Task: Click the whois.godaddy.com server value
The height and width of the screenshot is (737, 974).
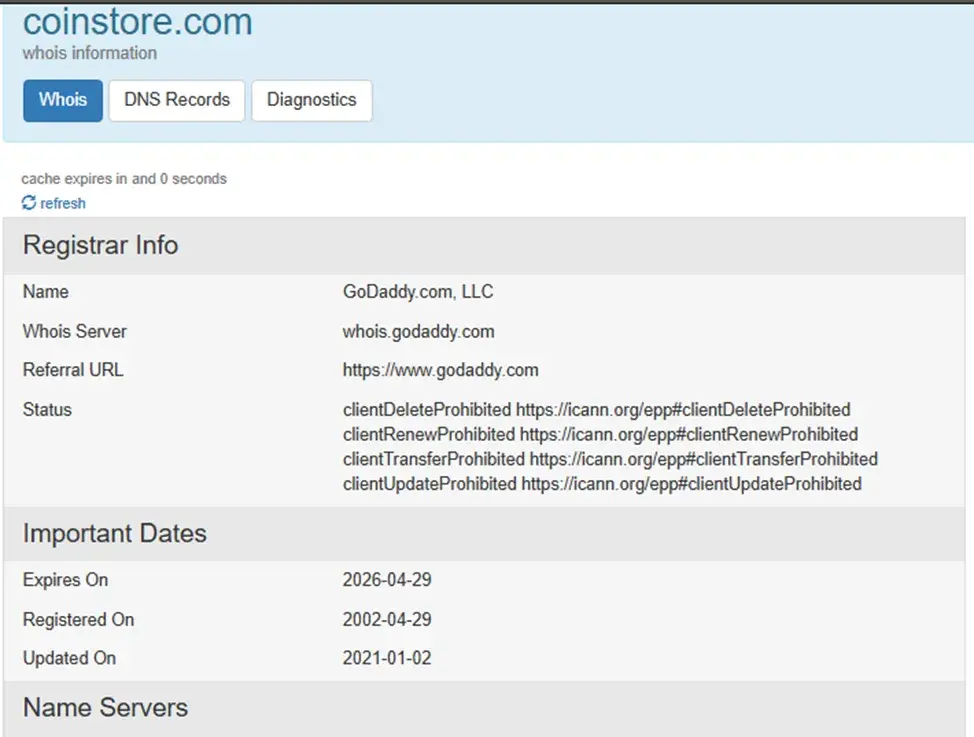Action: (419, 331)
